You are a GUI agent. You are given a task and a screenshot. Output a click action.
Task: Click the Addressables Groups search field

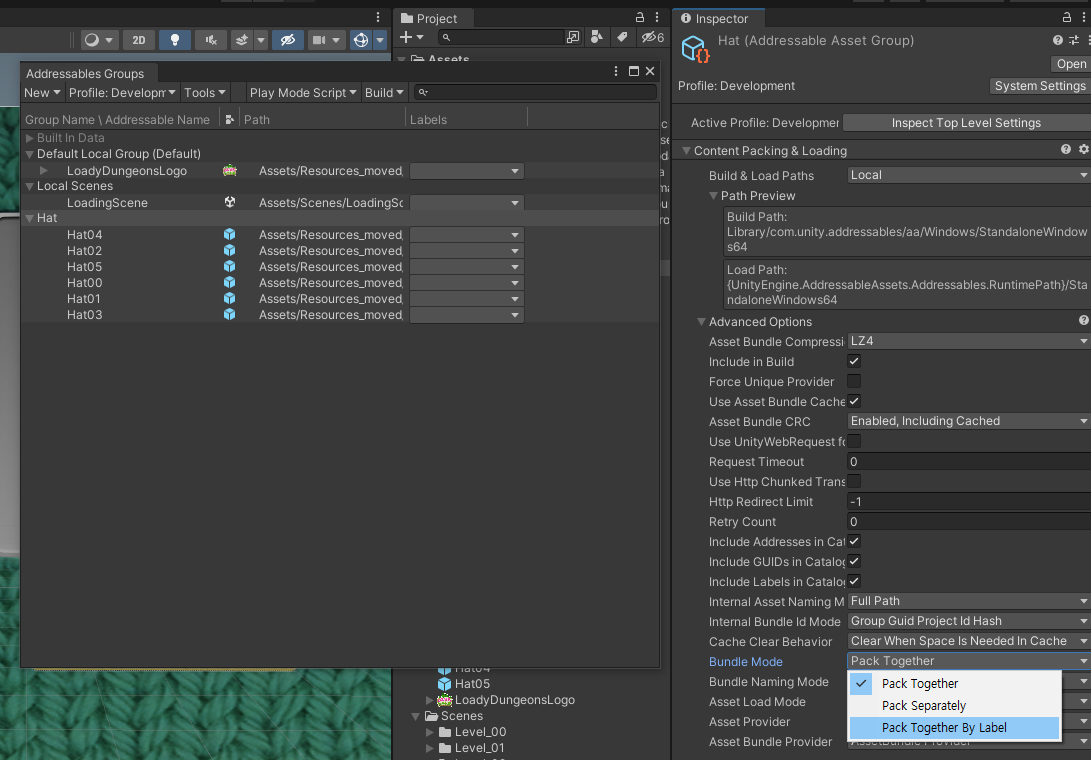pyautogui.click(x=535, y=93)
